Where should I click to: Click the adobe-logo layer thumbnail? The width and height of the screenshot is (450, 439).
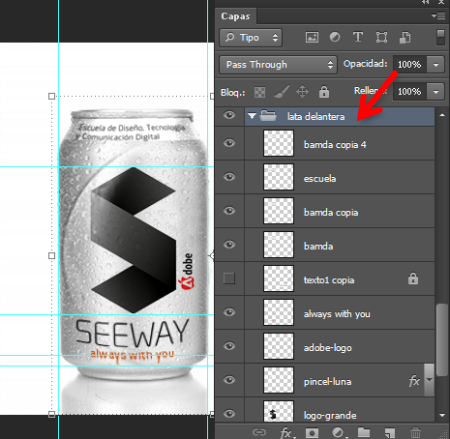click(x=278, y=346)
